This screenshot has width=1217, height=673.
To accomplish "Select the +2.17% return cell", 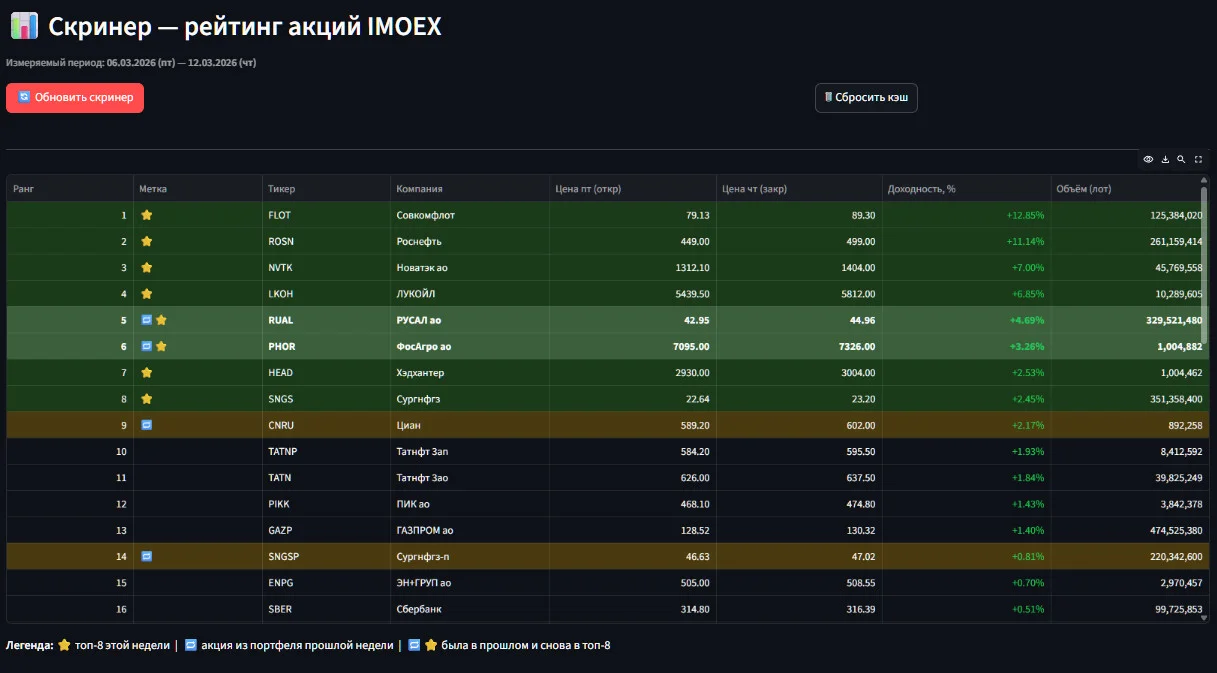I will click(966, 425).
